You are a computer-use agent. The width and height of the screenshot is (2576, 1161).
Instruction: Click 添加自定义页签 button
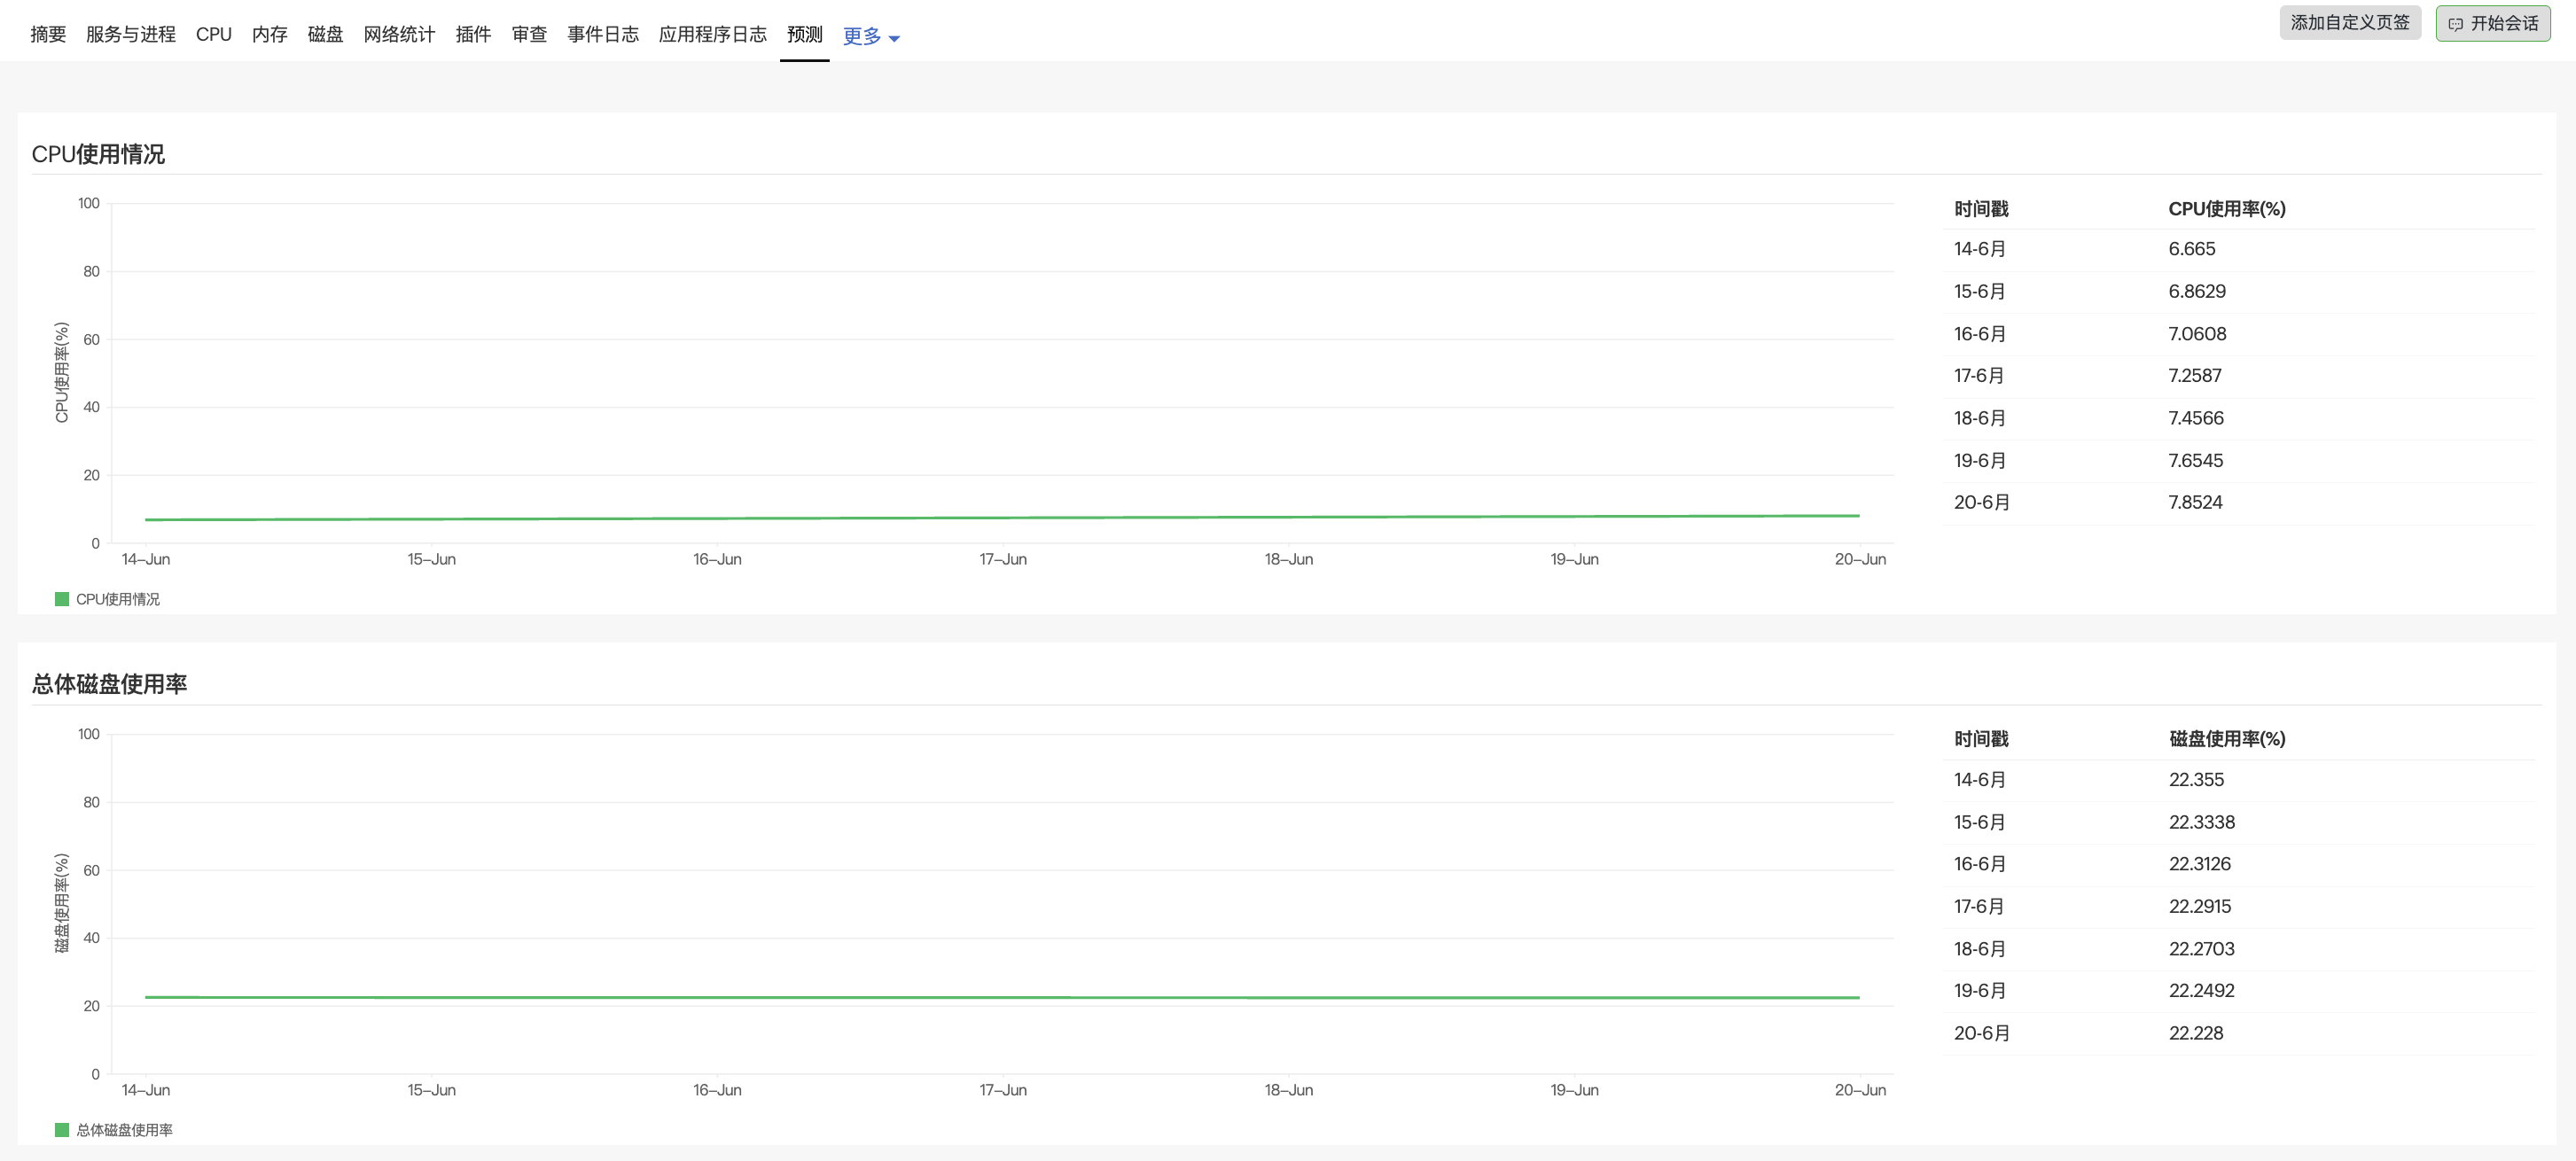[x=2349, y=23]
